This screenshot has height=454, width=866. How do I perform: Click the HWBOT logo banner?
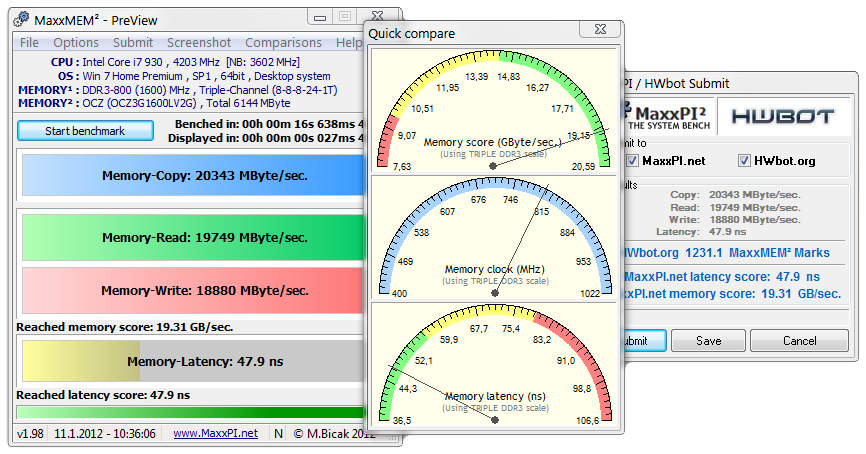point(783,117)
